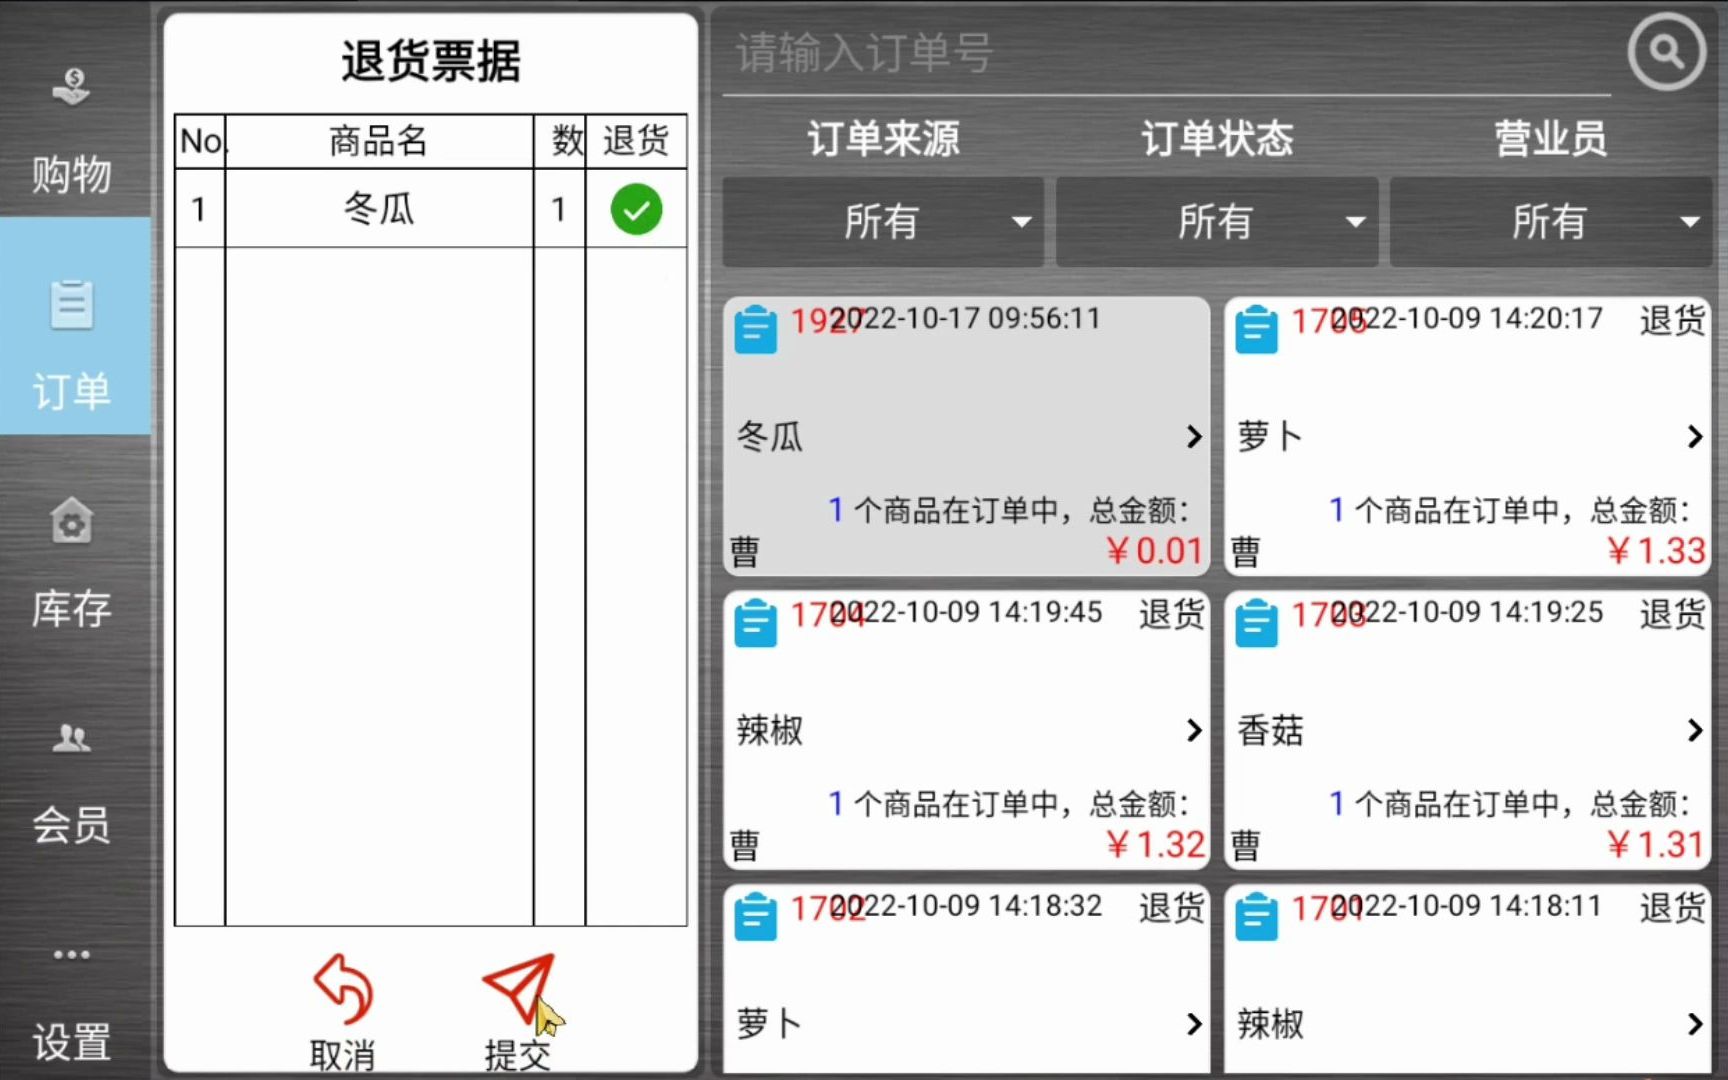Select the 订单 orders clipboard icon
The image size is (1728, 1080).
(x=71, y=305)
